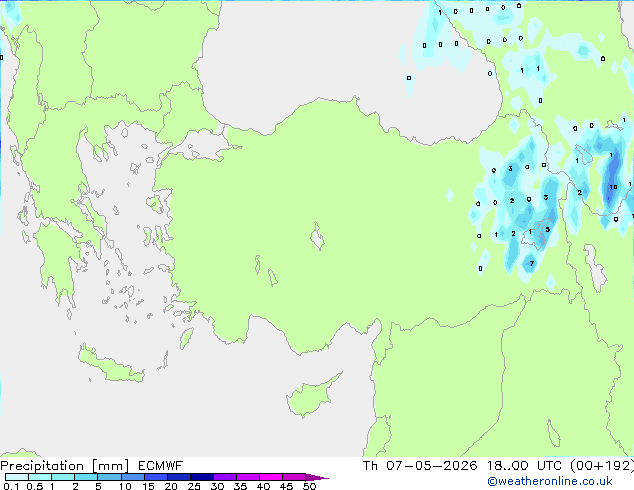Click the purple arrow tip past 50
This screenshot has width=634, height=490.
317,477
